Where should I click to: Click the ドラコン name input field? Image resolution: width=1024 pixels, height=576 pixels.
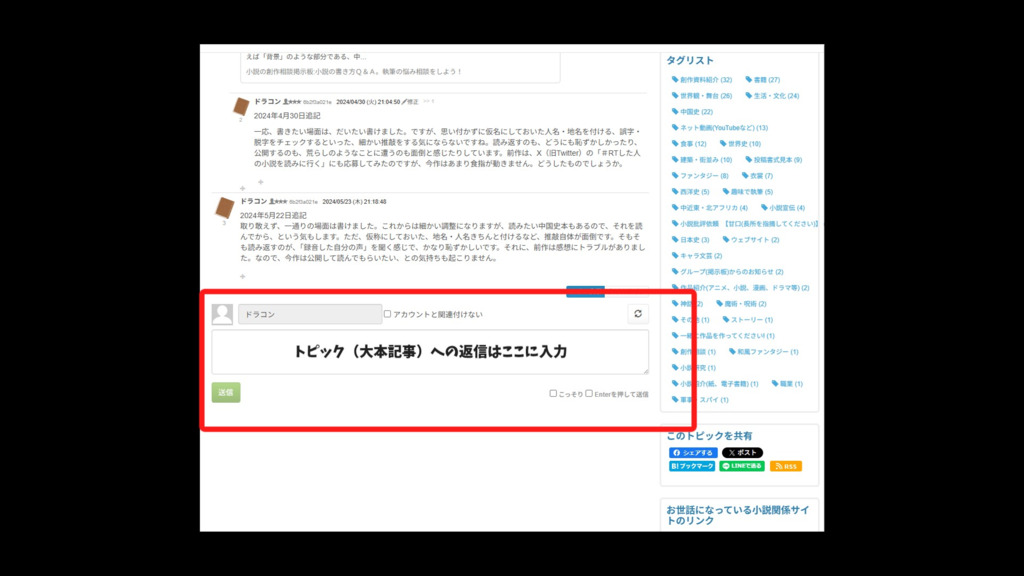[x=310, y=314]
